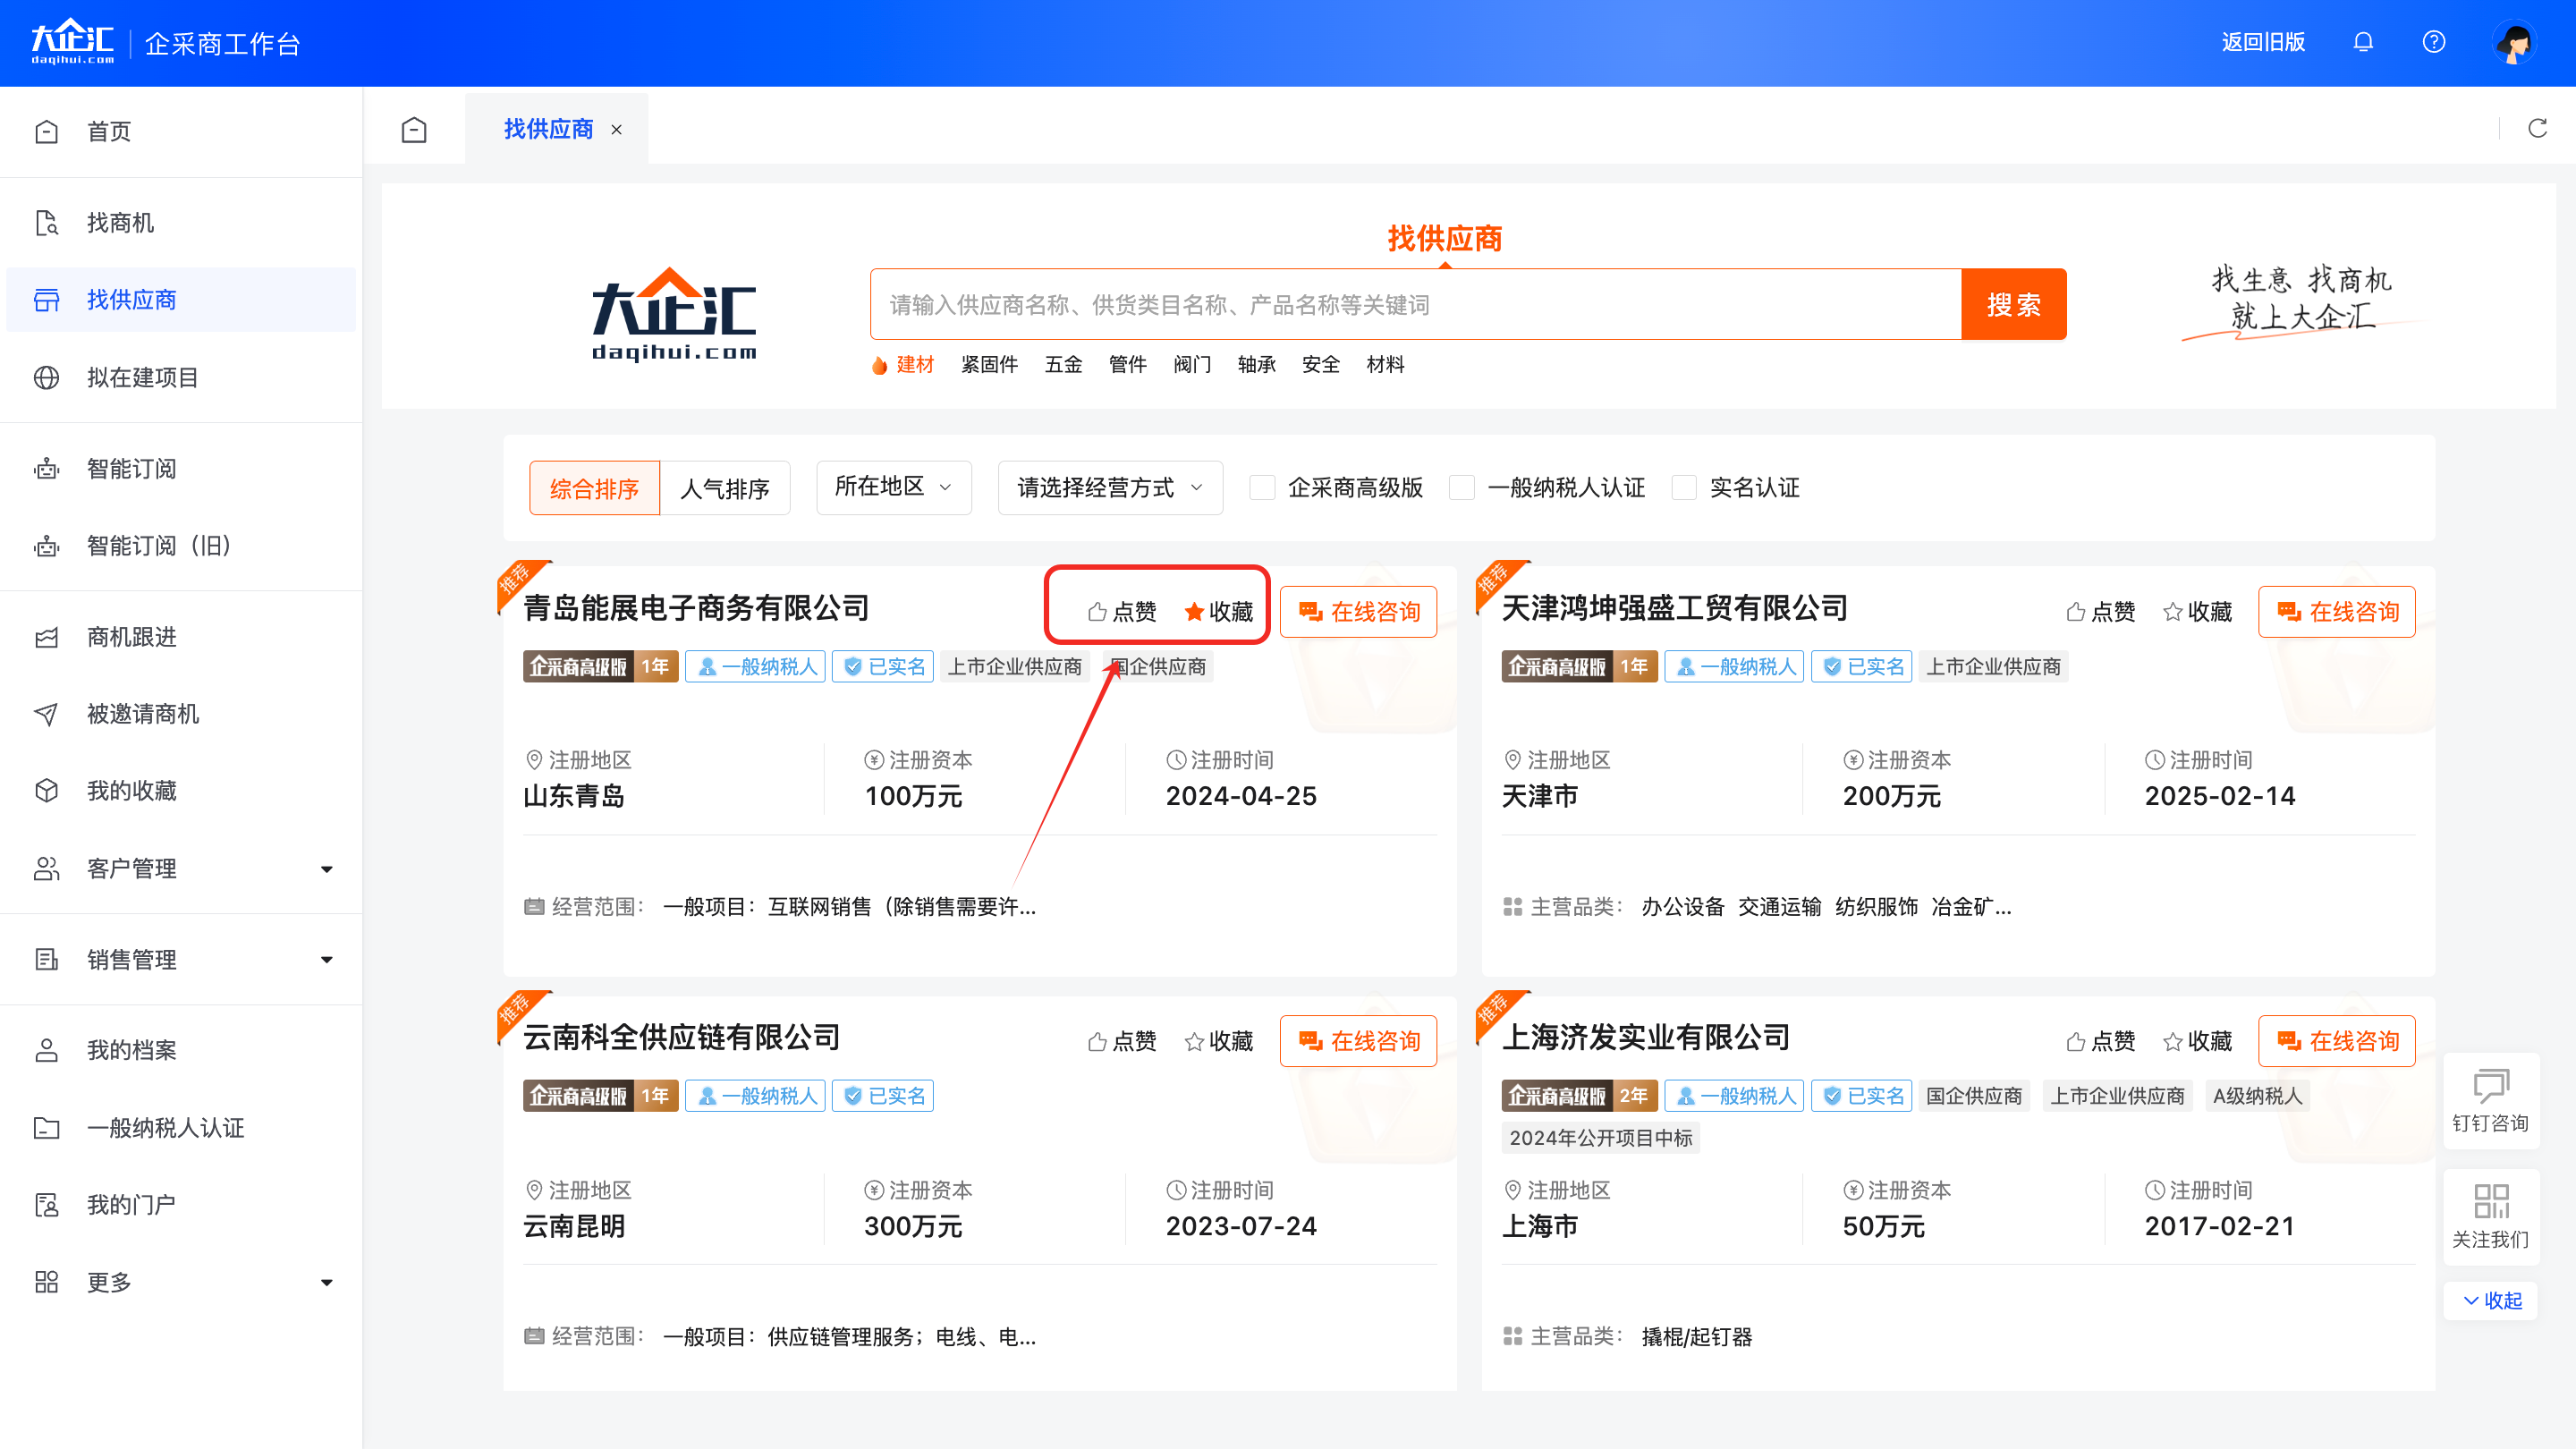Expand 客户管理 sidebar submenu
Image resolution: width=2576 pixels, height=1449 pixels.
[181, 868]
